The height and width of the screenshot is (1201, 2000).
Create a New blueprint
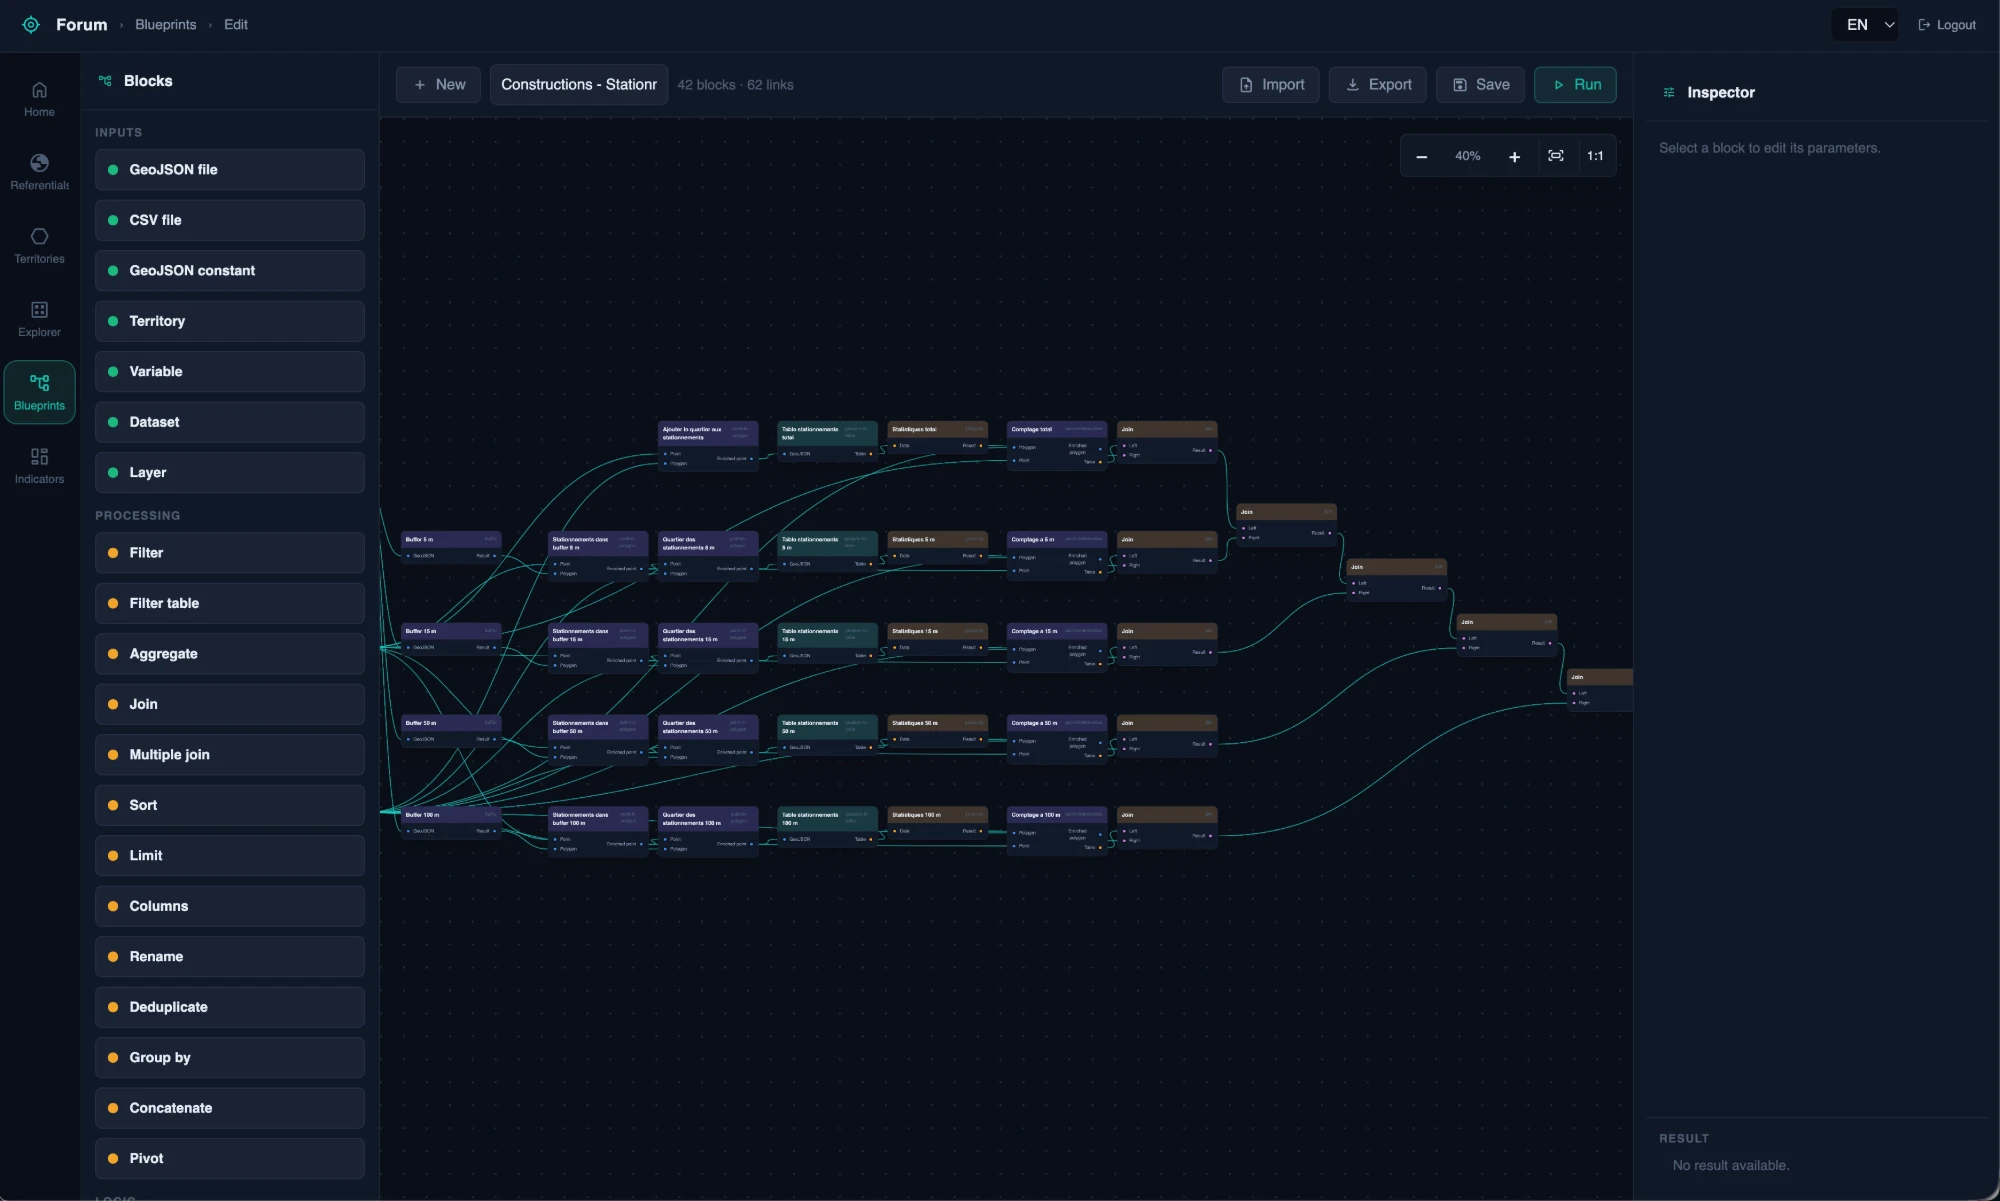[x=439, y=85]
